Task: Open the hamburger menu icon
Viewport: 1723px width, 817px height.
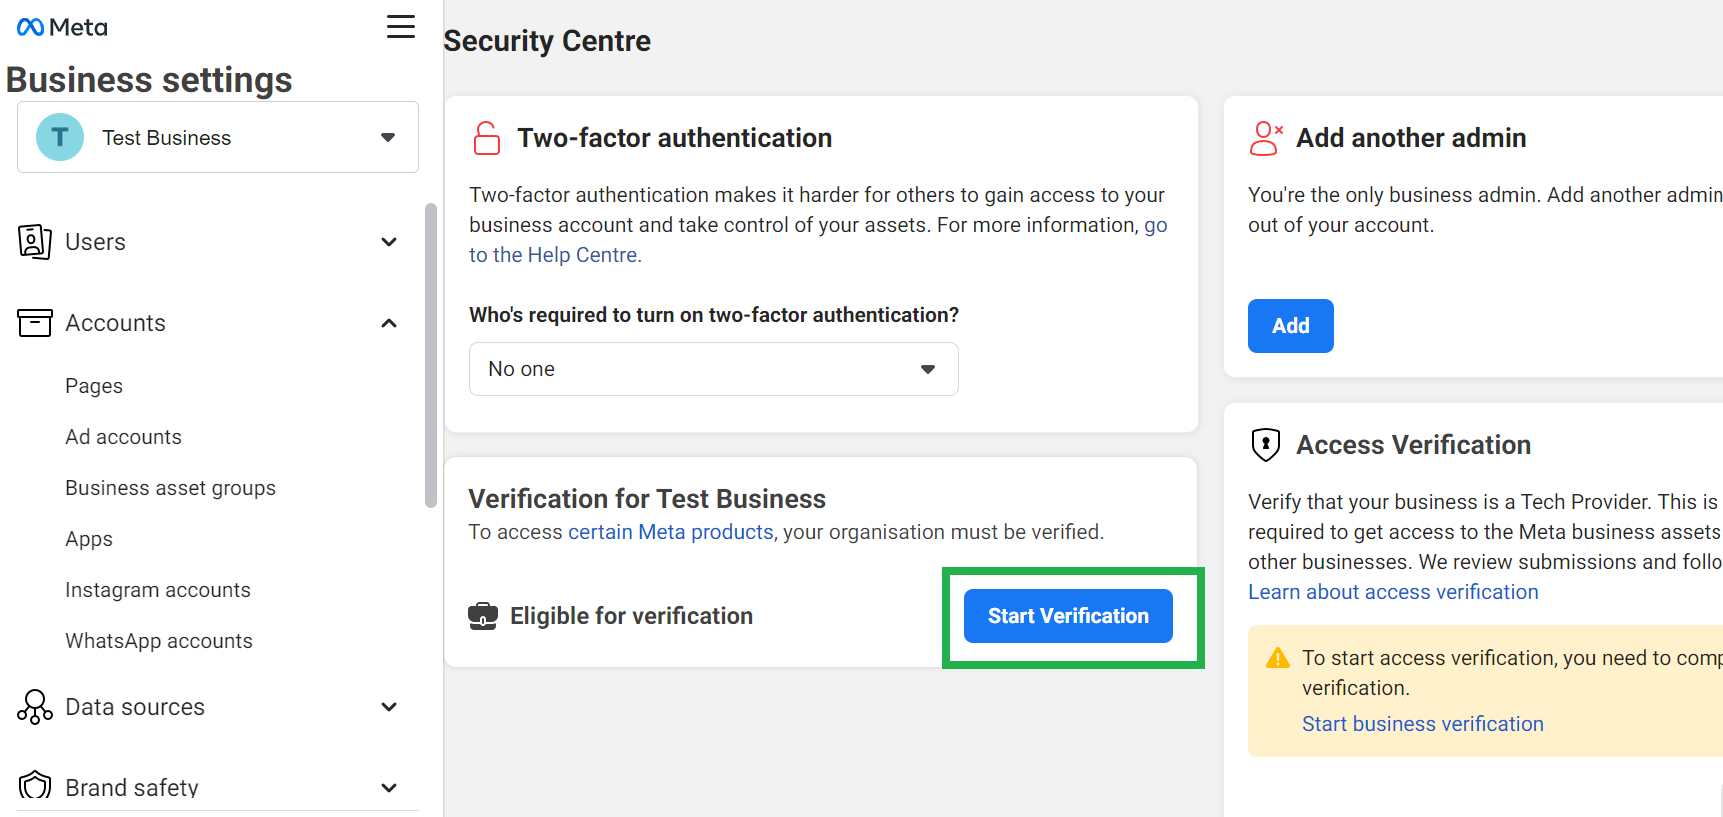Action: coord(401,27)
